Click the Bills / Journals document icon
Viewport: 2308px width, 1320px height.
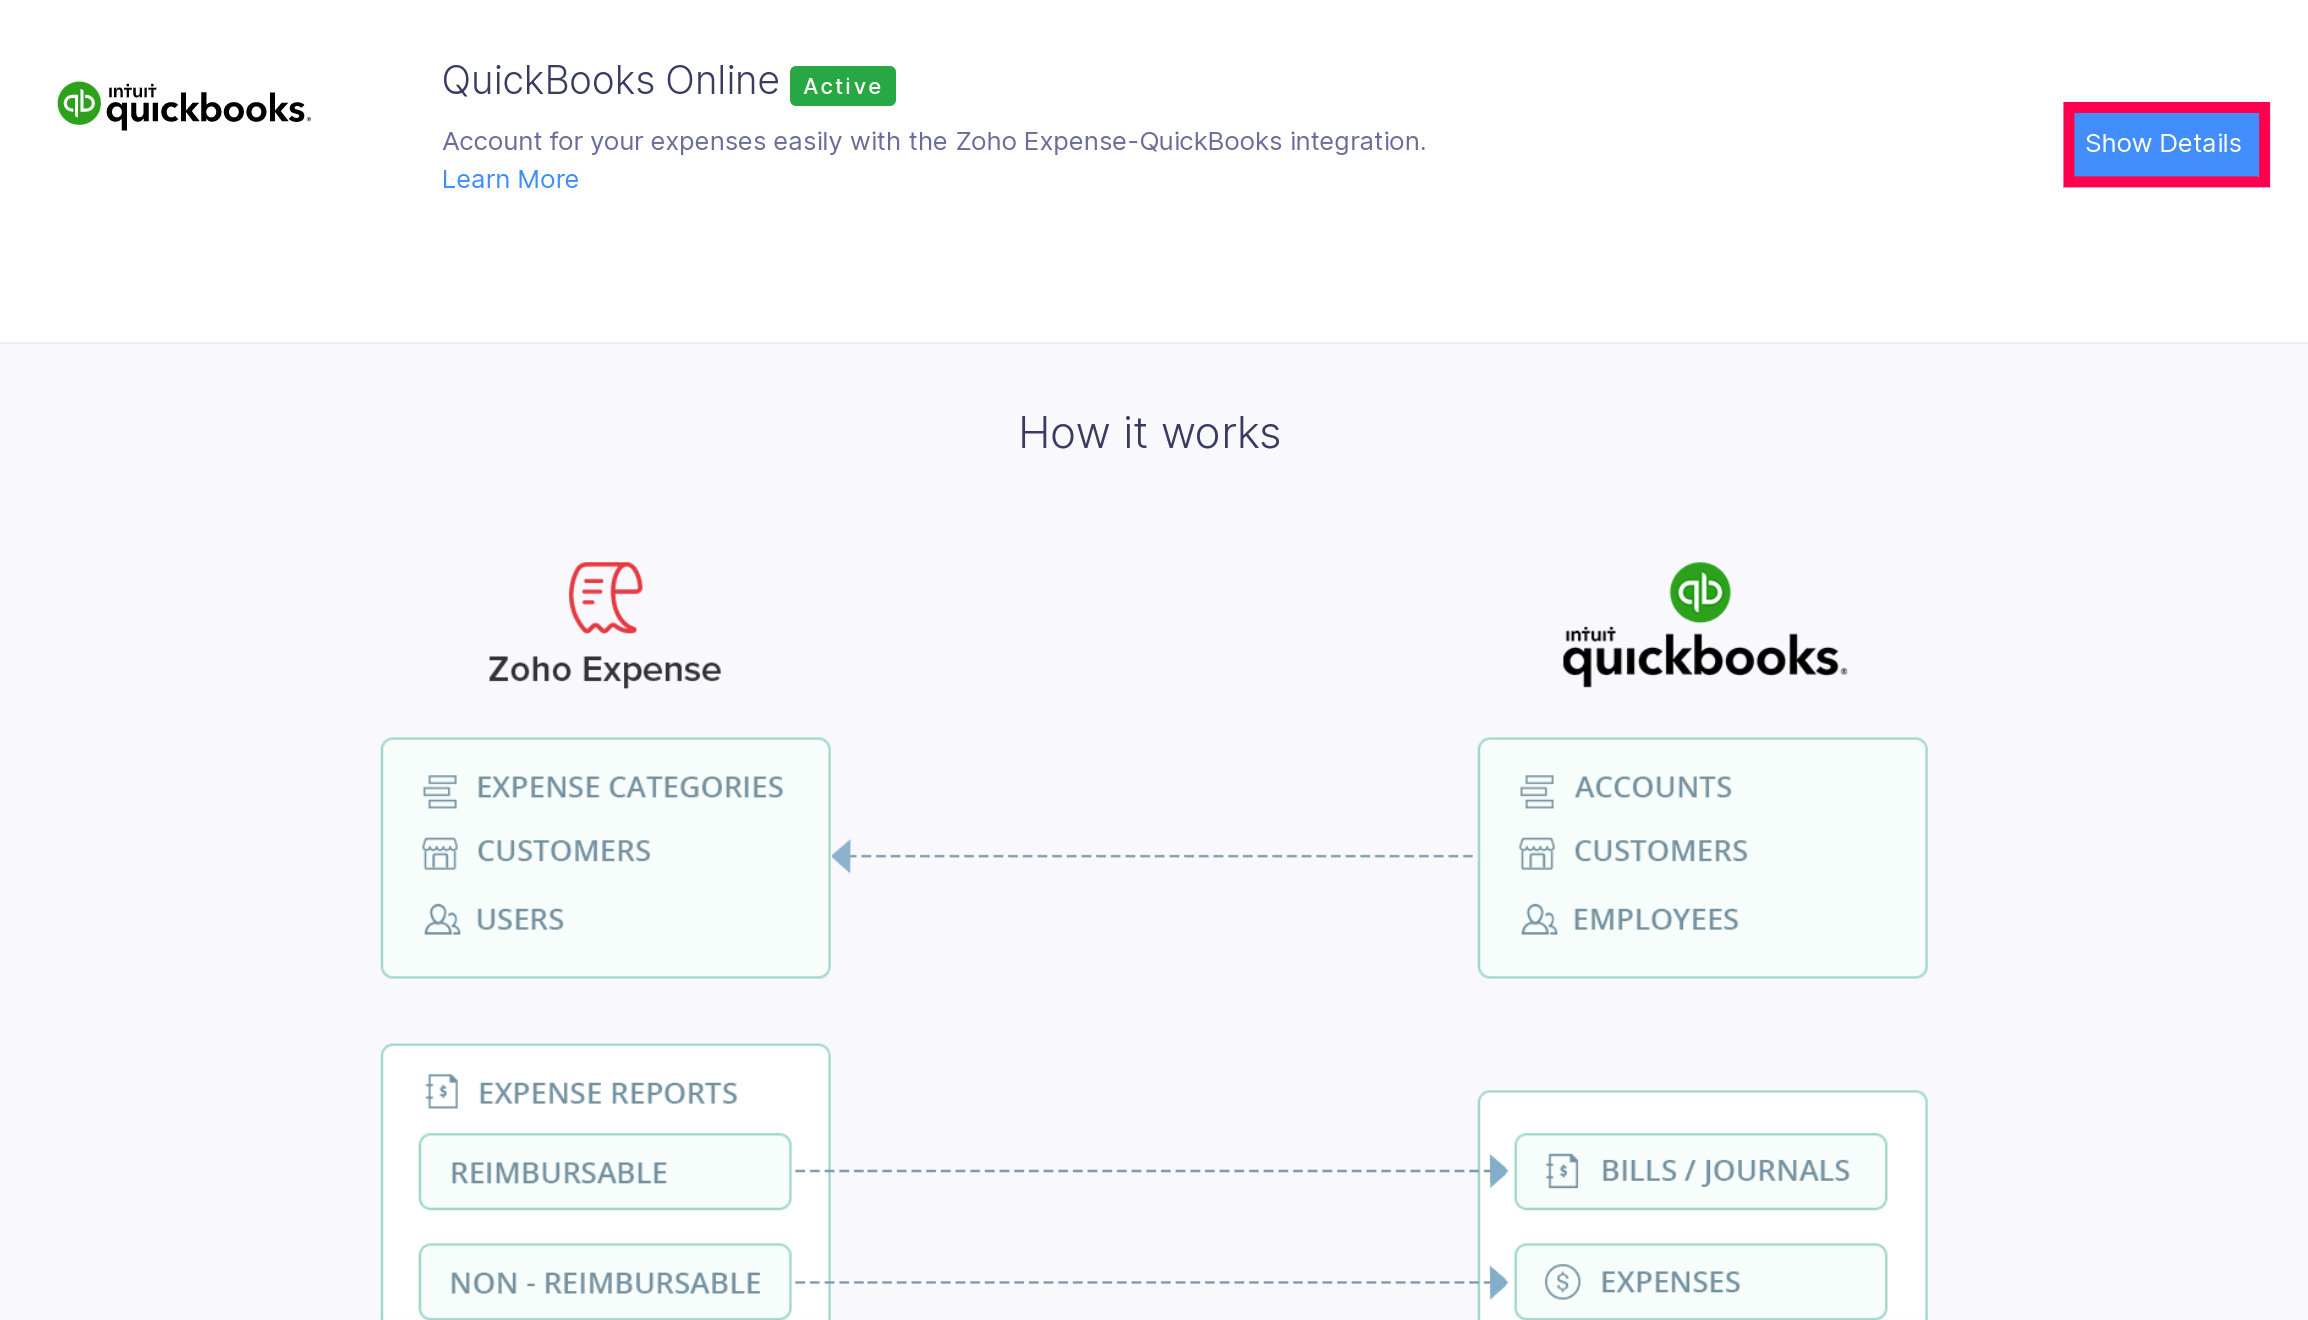tap(1562, 1170)
